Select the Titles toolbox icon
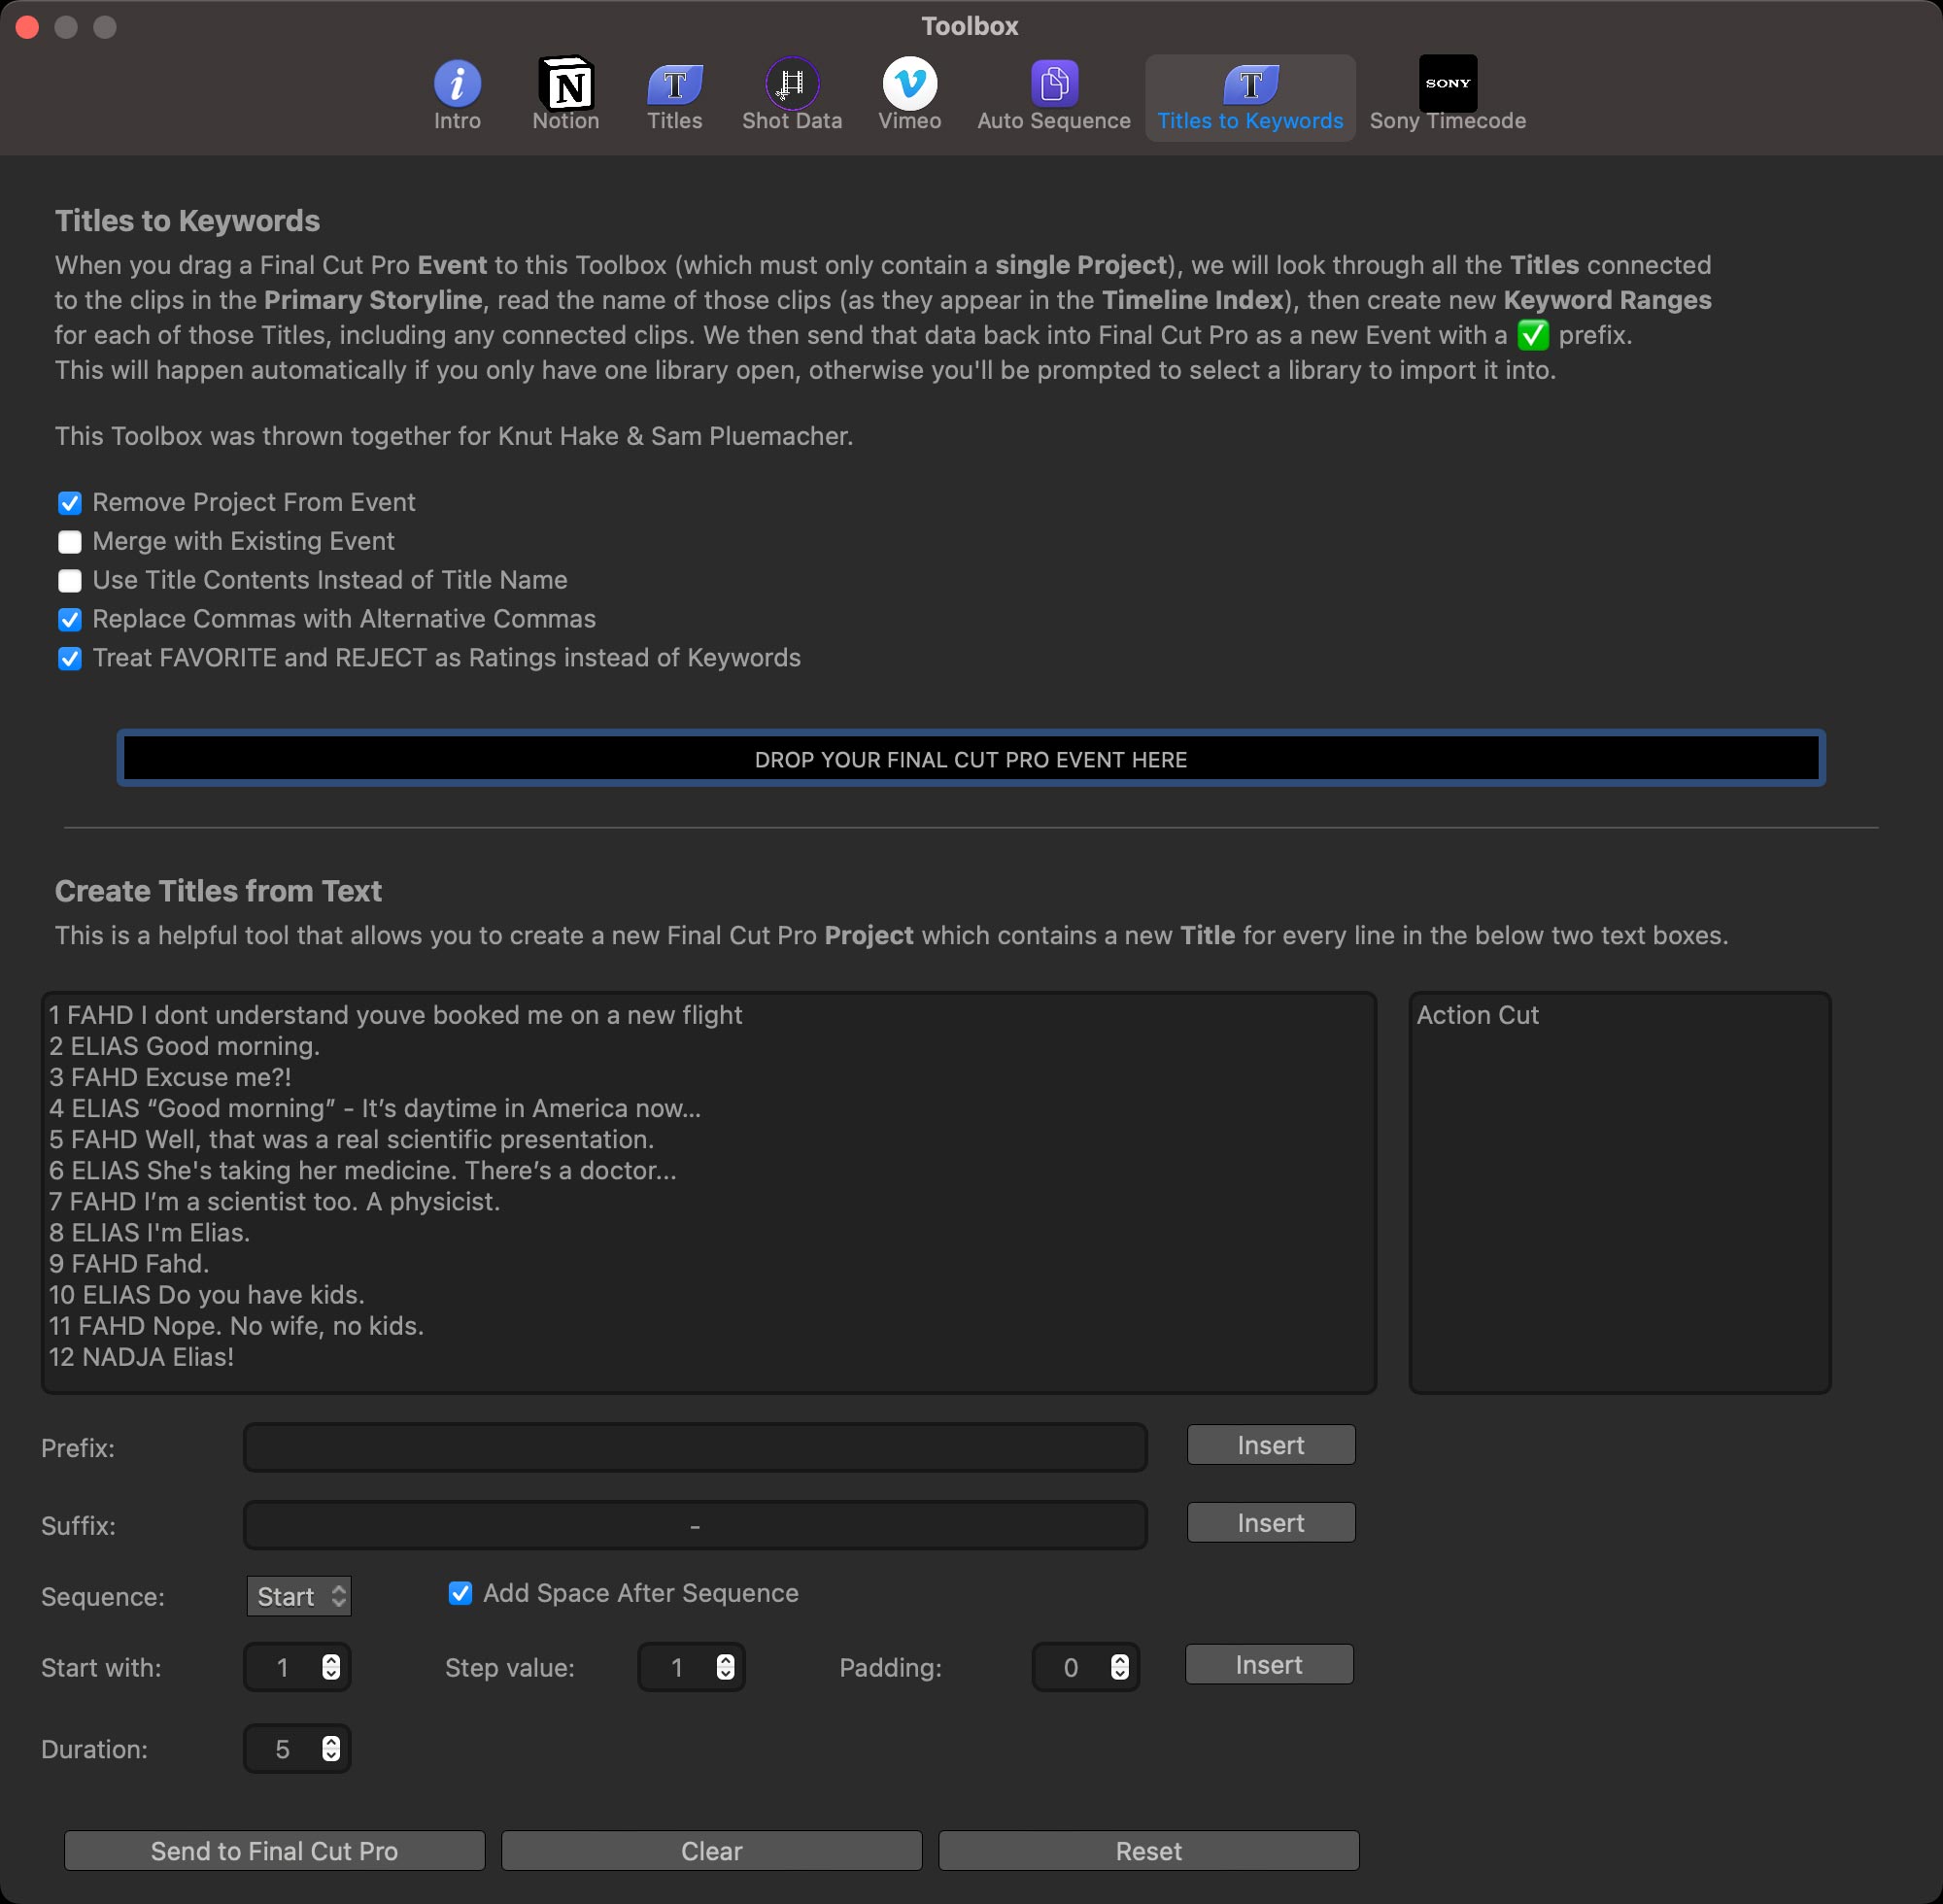 pyautogui.click(x=675, y=84)
